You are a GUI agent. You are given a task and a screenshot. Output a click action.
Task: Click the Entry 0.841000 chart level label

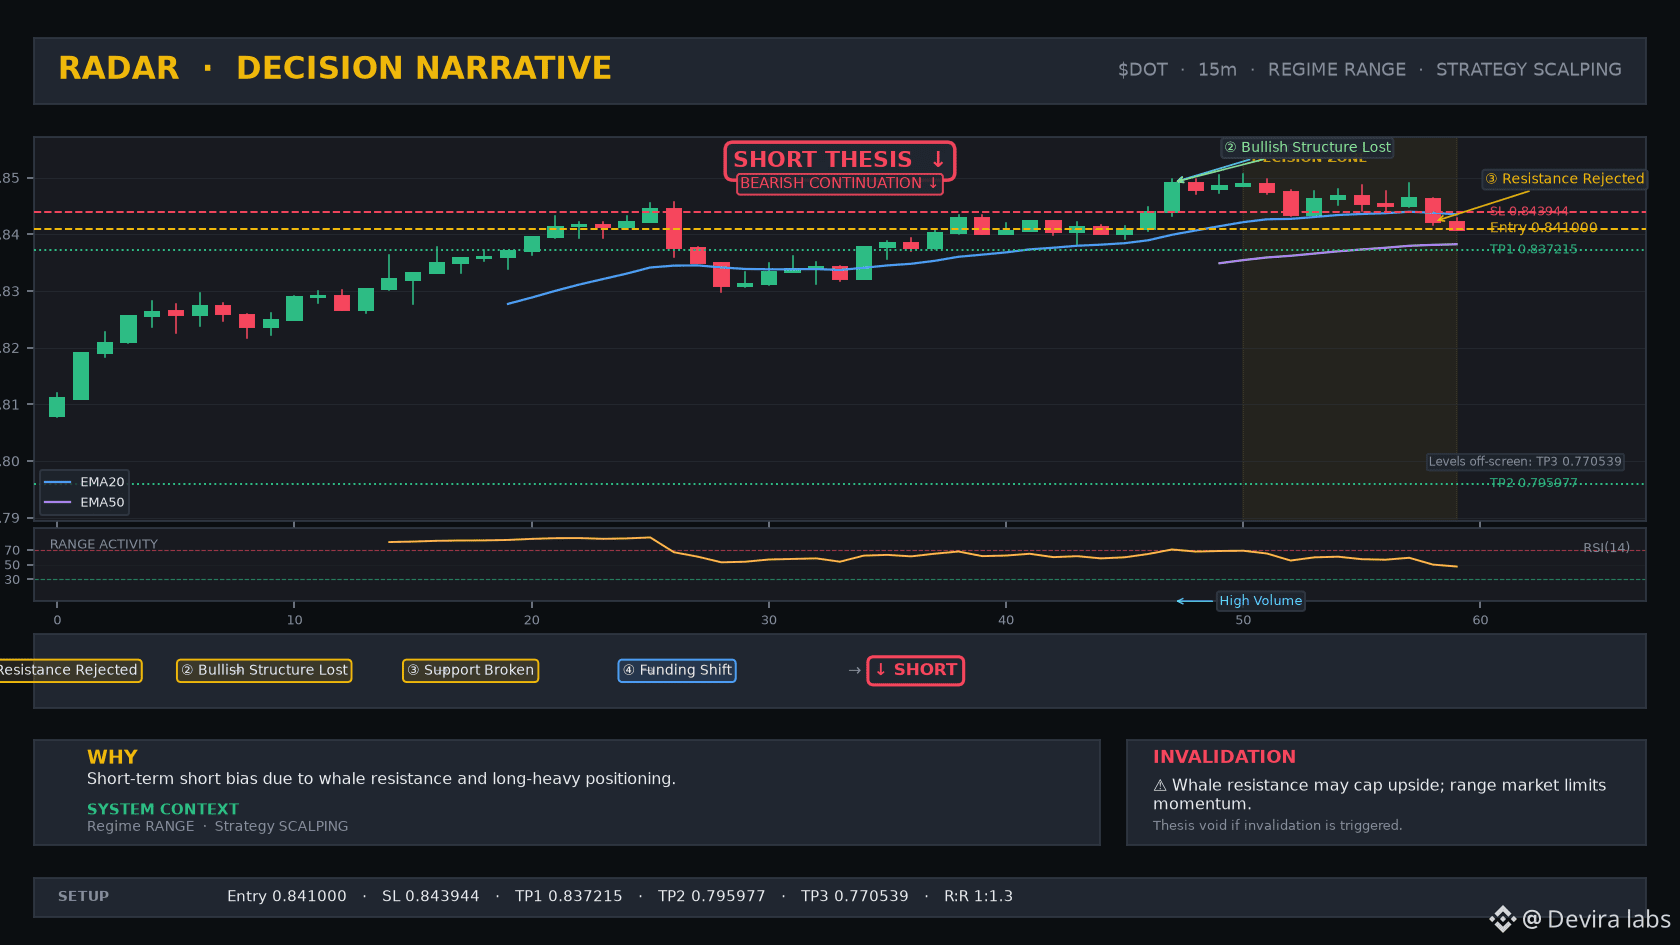tap(1543, 228)
